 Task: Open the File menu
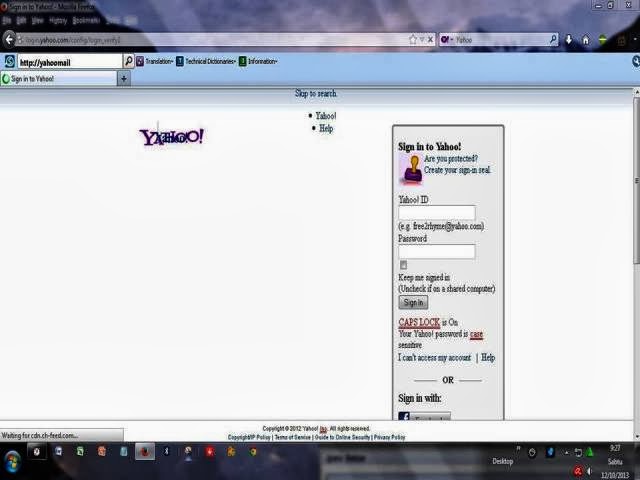(6, 20)
